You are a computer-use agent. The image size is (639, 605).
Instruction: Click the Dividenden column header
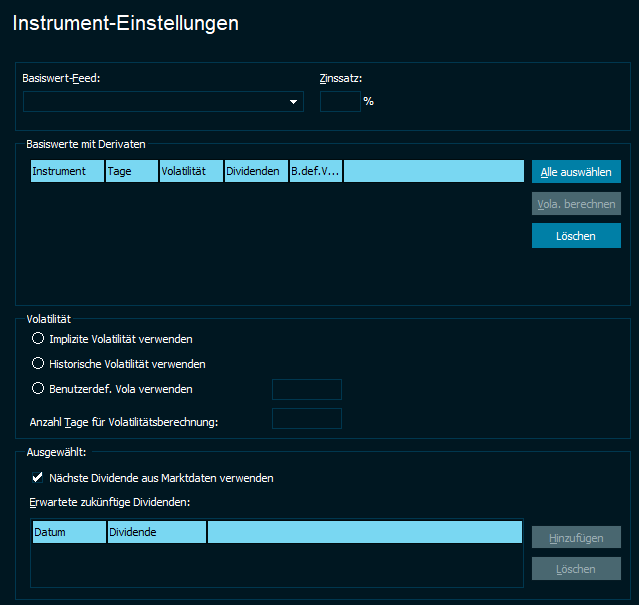256,172
